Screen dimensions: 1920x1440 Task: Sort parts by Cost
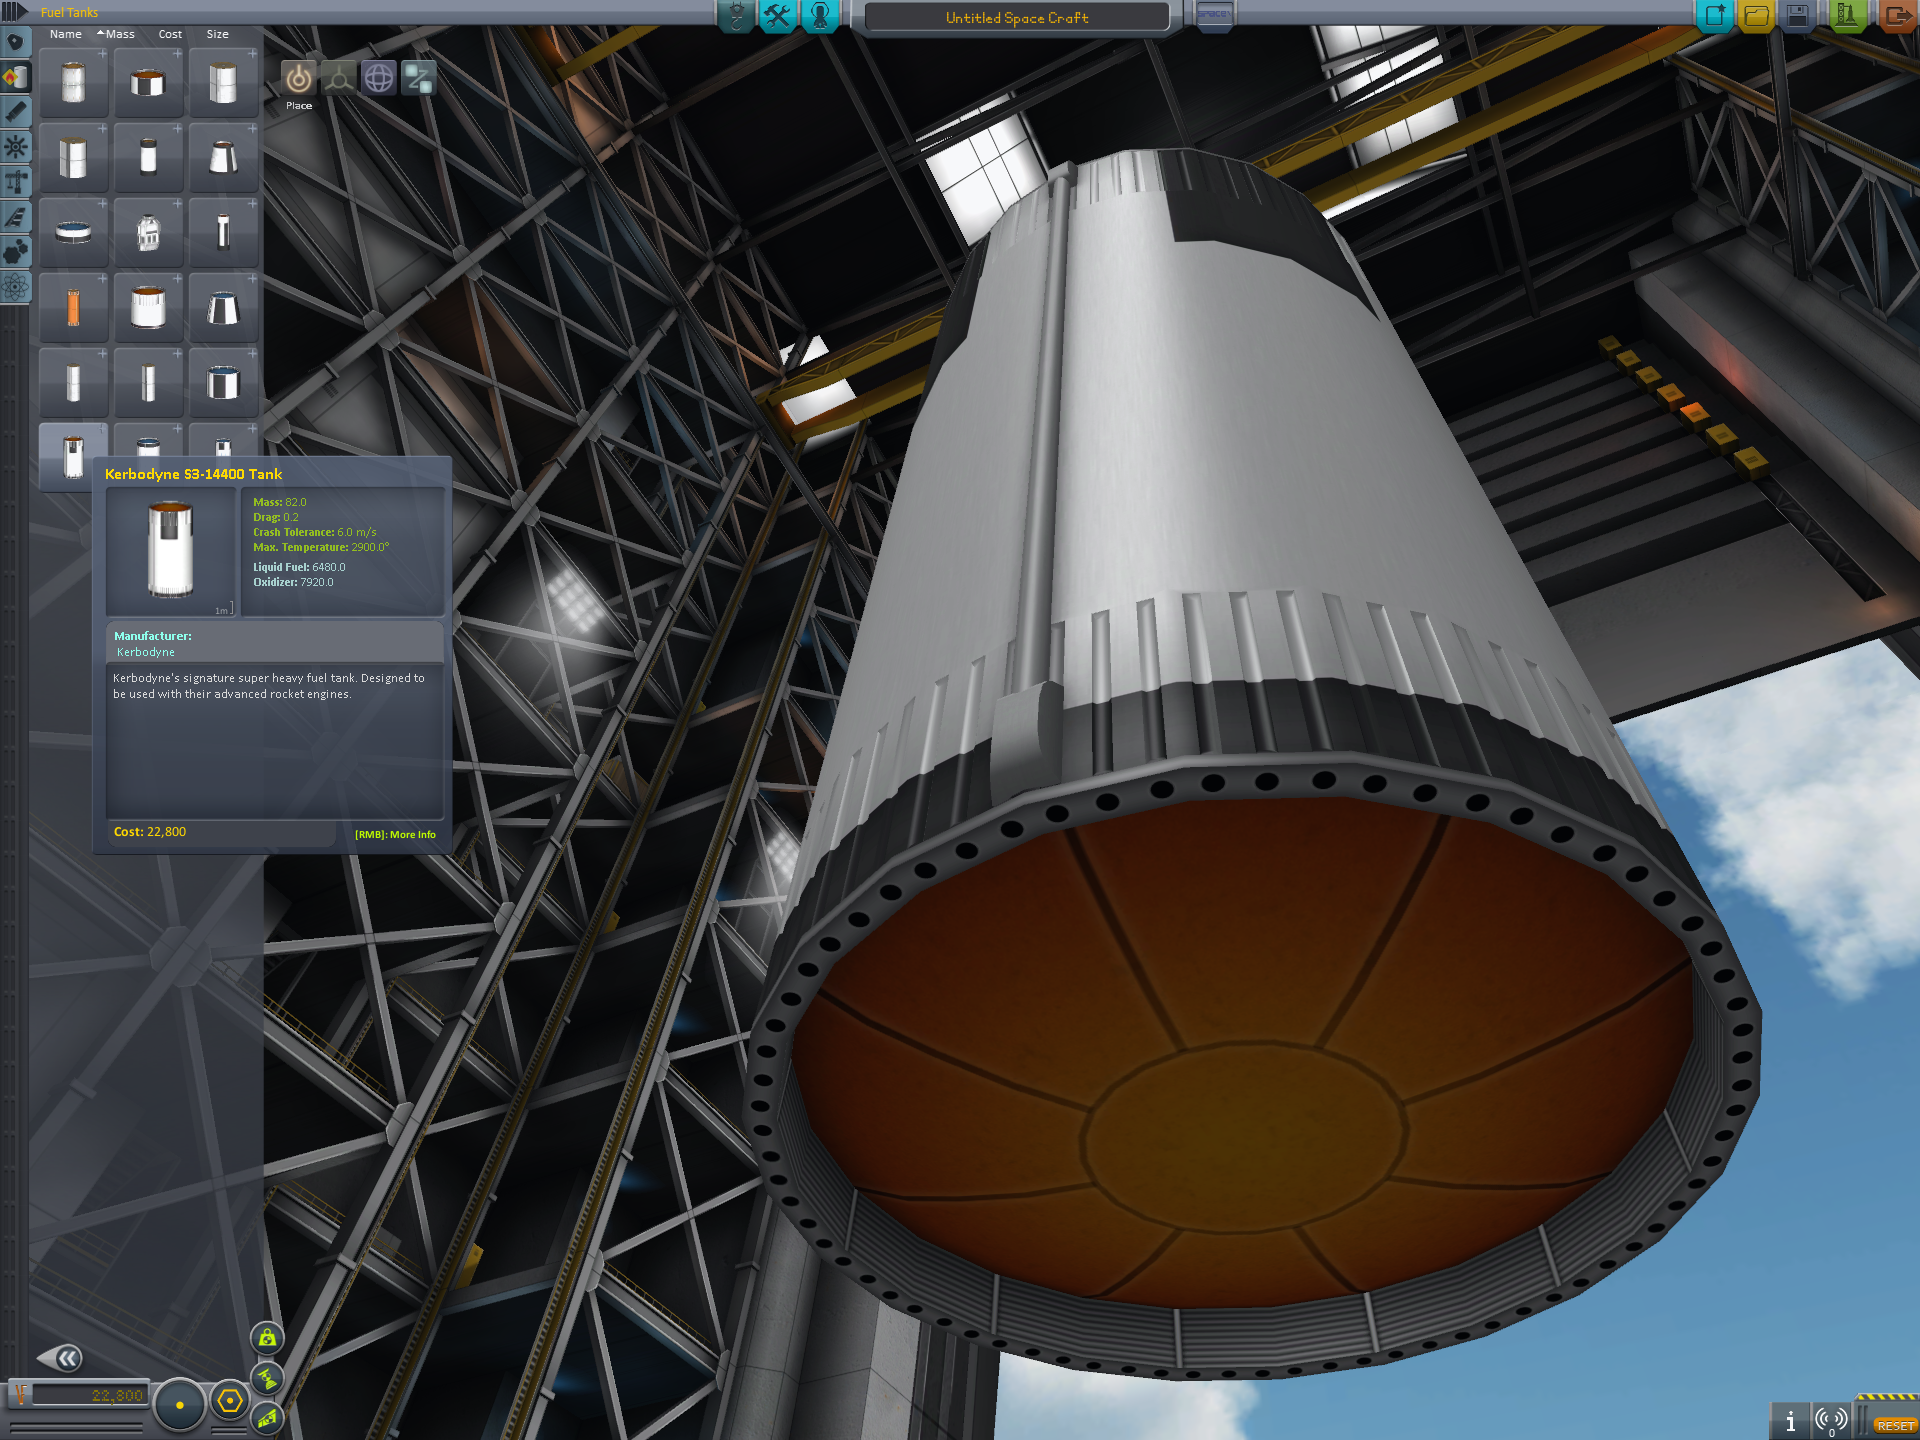pyautogui.click(x=170, y=34)
